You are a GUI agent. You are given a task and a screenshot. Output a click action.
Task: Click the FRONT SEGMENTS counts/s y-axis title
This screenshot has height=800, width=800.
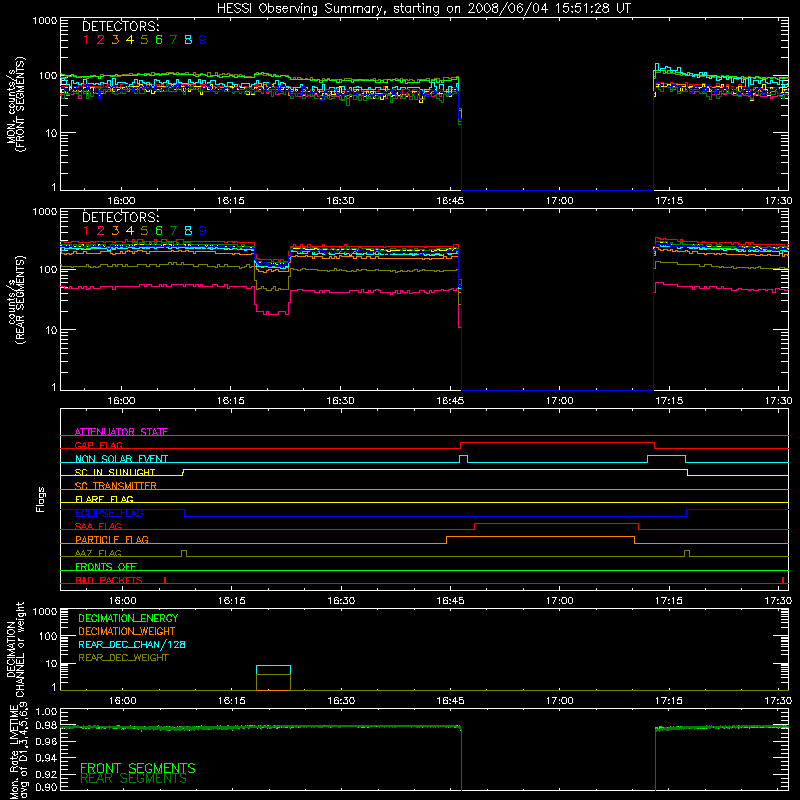pos(15,104)
